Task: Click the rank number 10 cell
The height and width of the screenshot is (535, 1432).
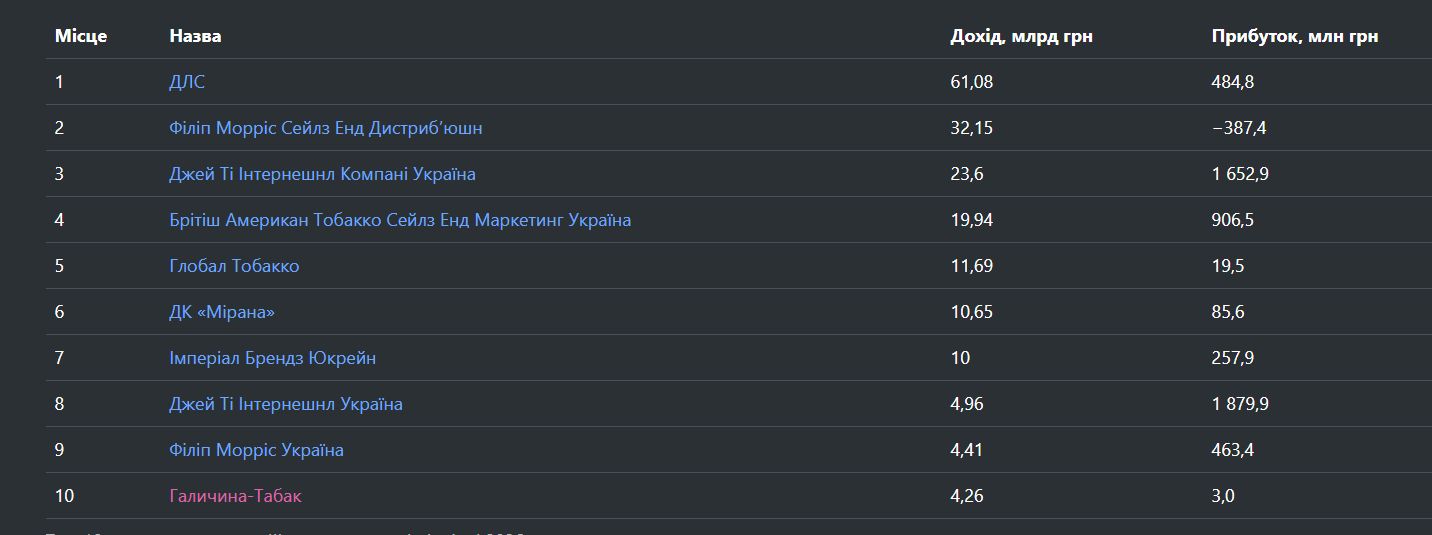Action: coord(65,496)
